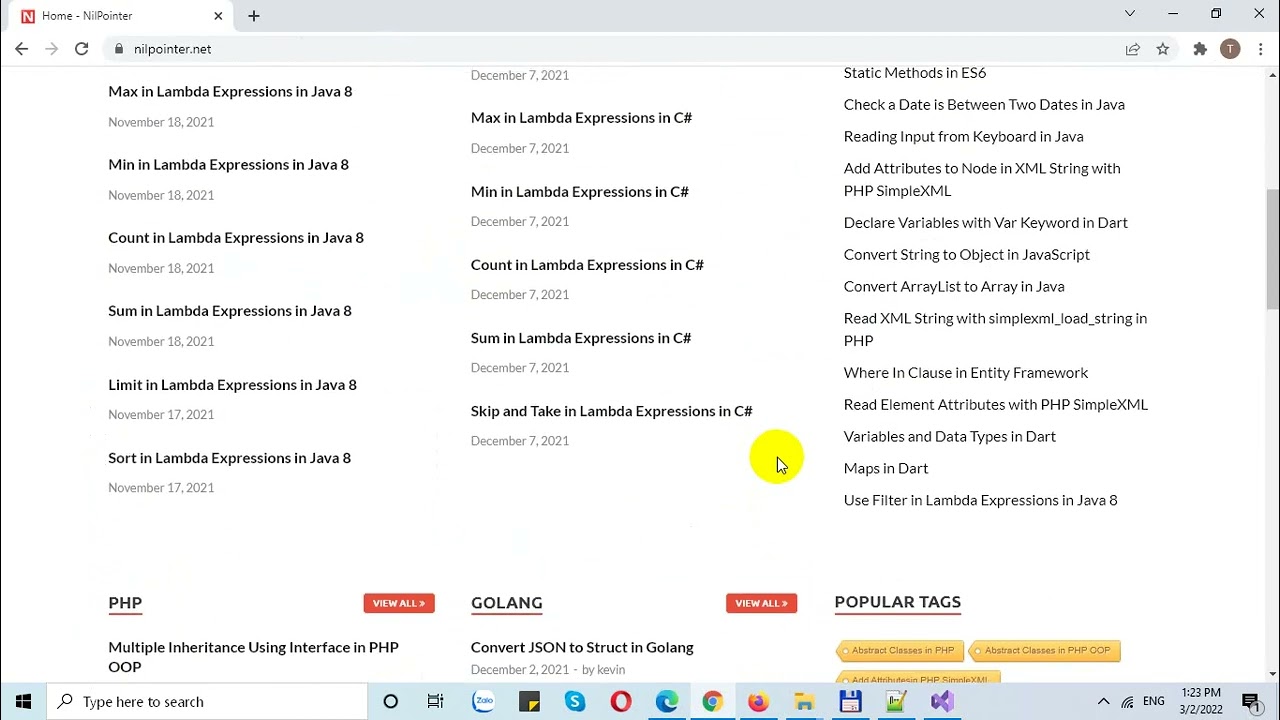
Task: Open the notepad editor icon on taskbar
Action: (x=896, y=701)
